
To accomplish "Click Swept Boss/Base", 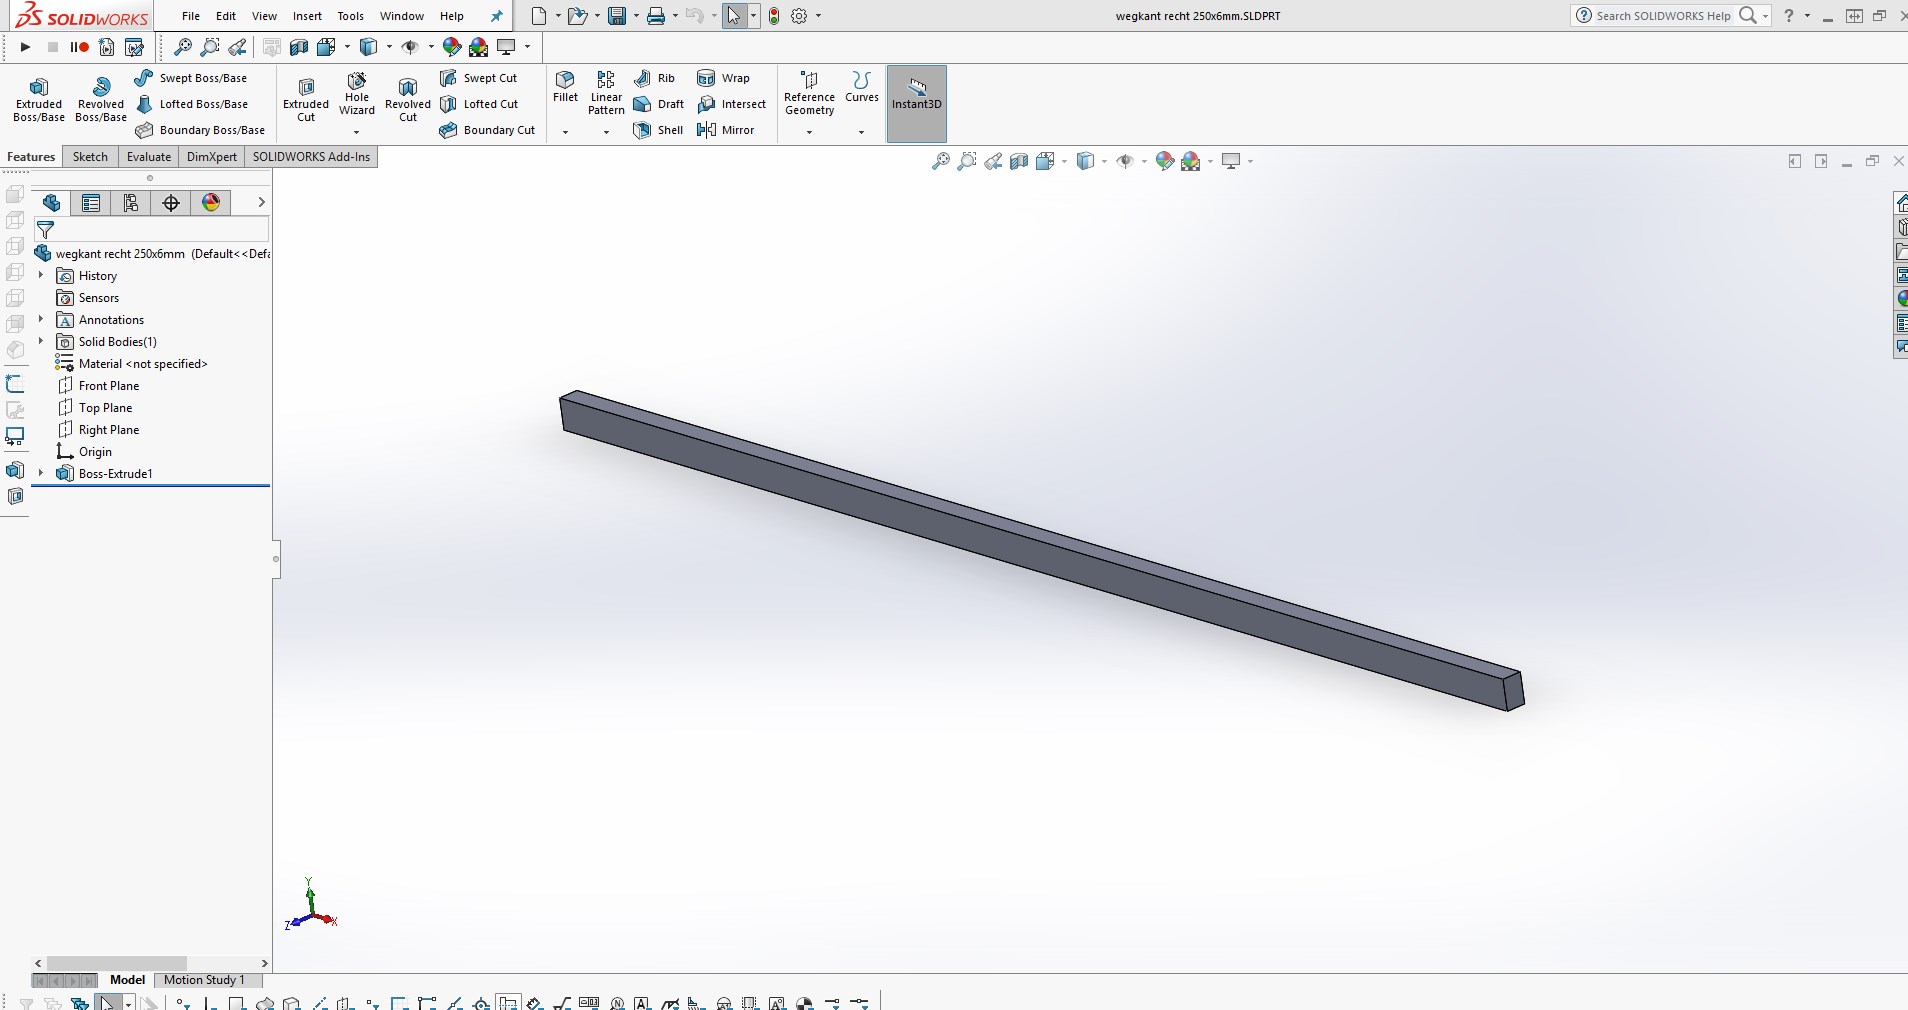I will point(191,78).
